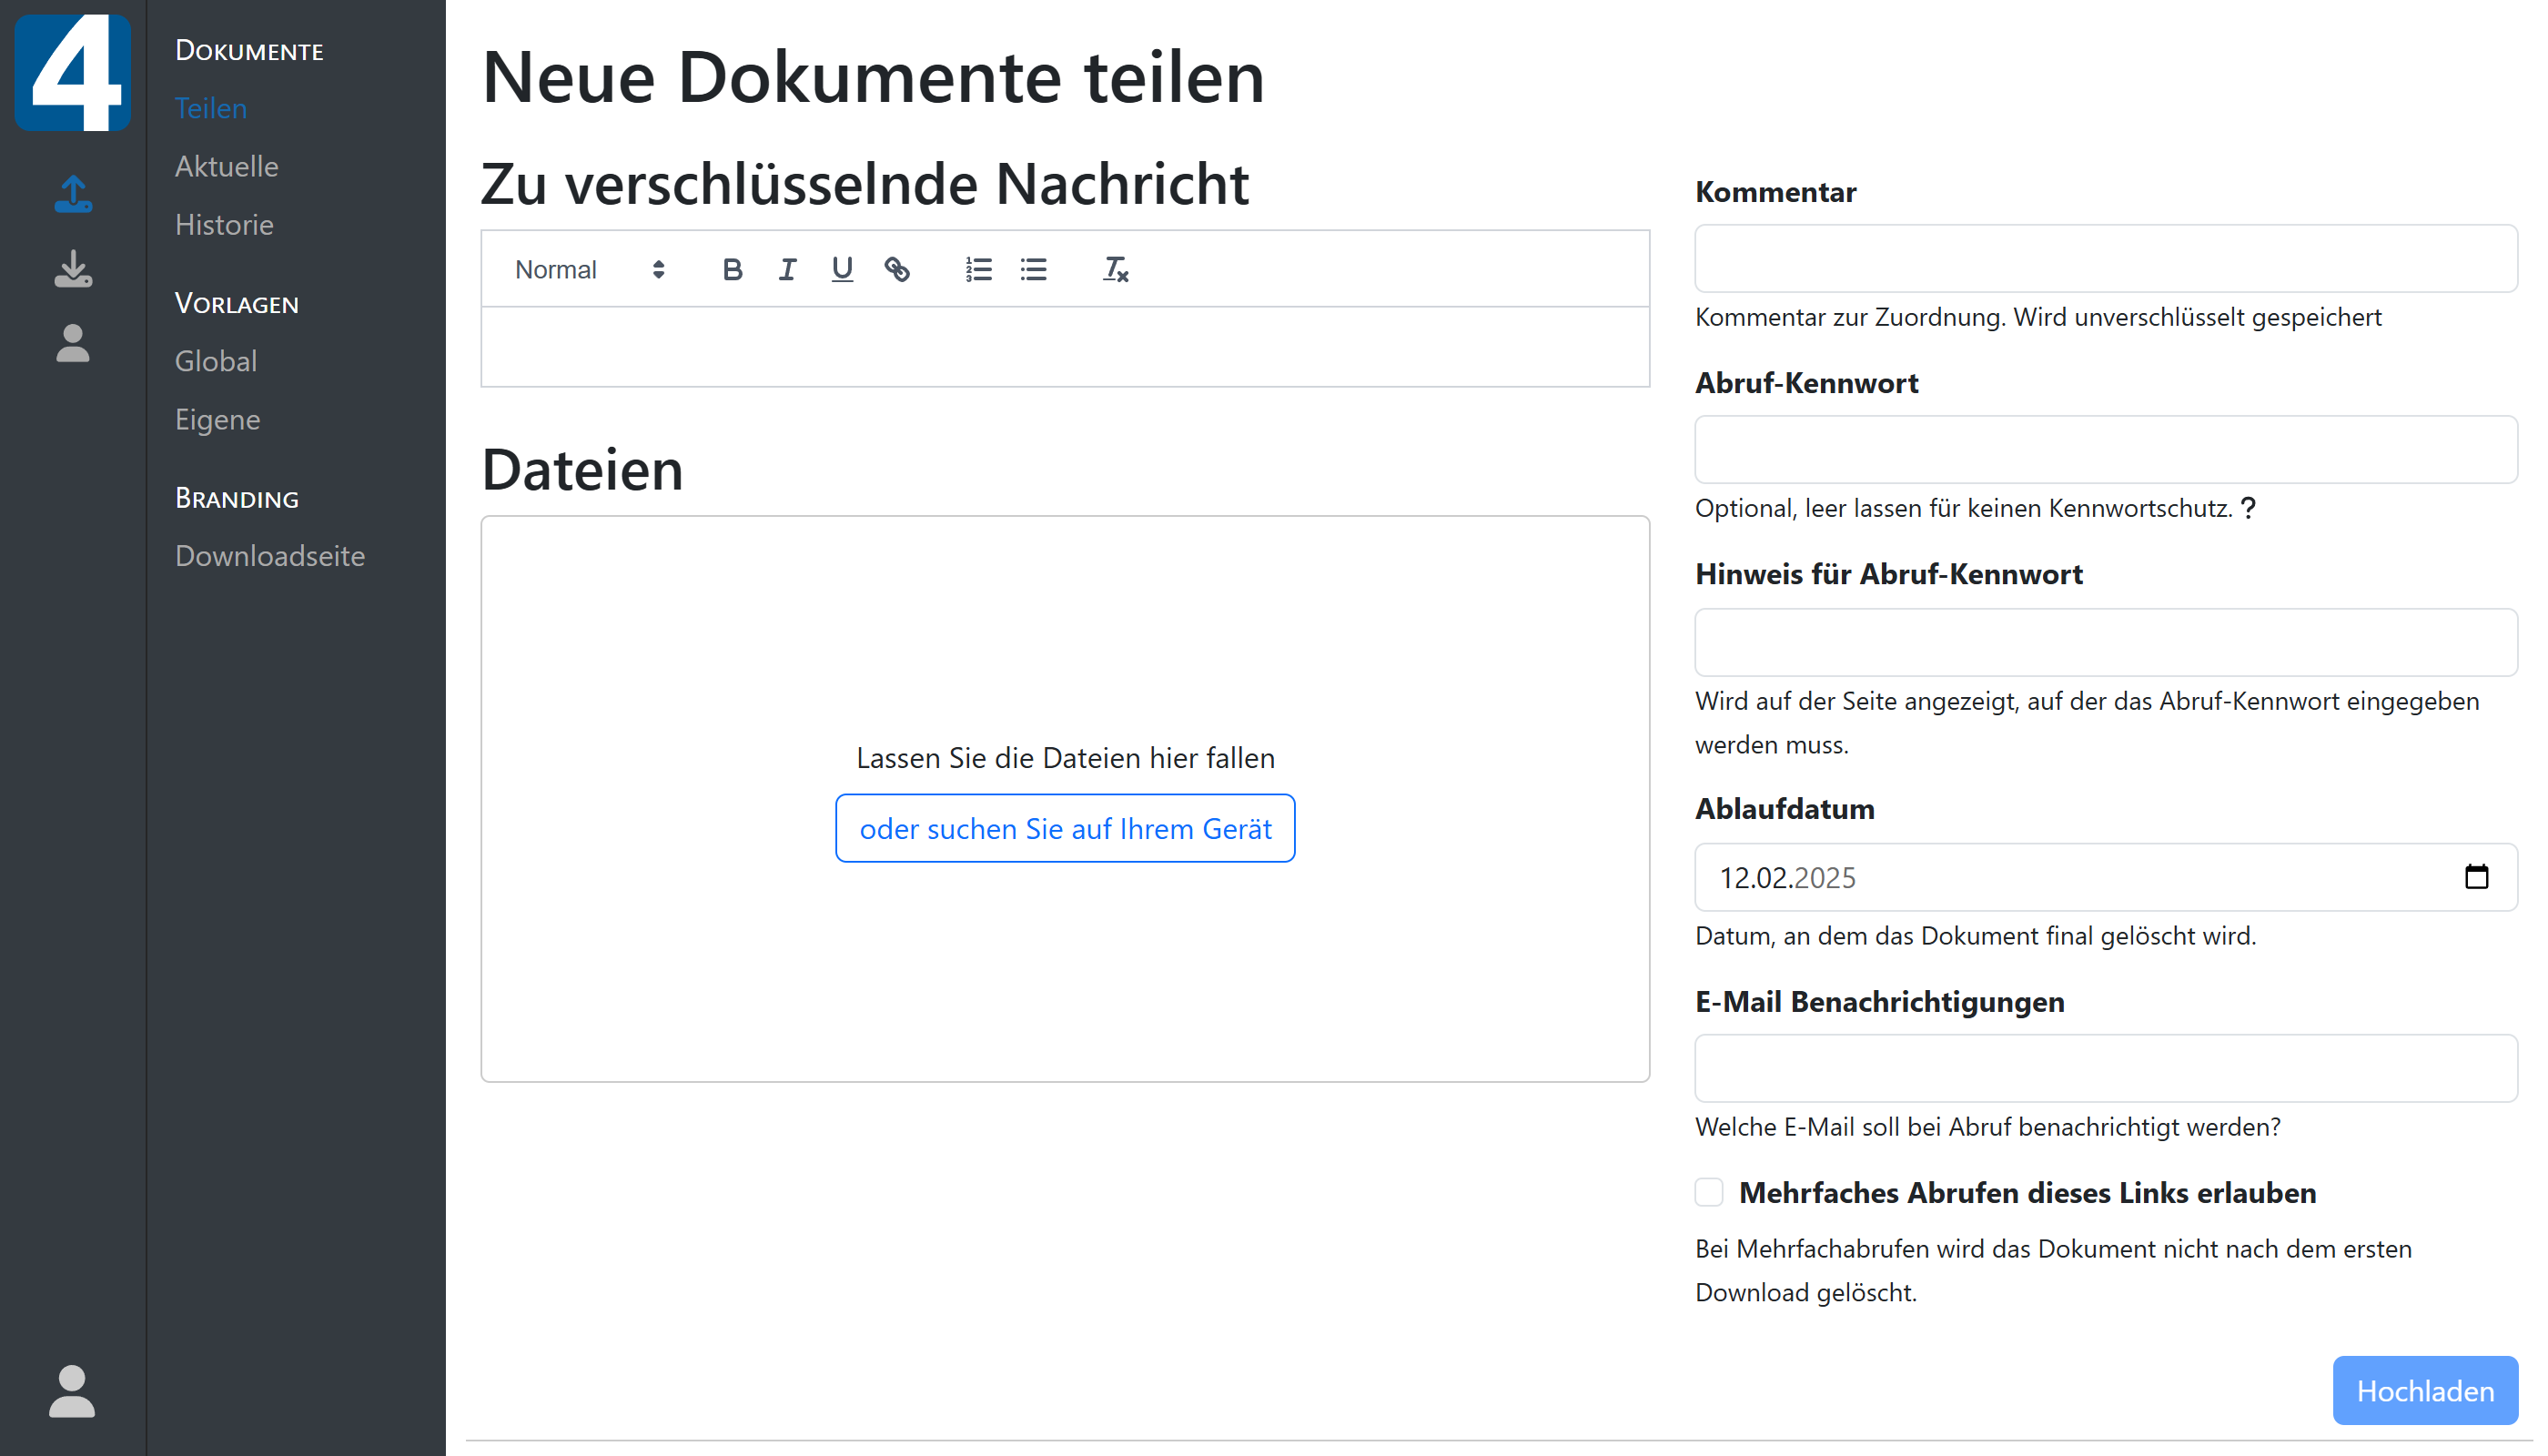This screenshot has height=1456, width=2548.
Task: Click 'oder suchen Sie auf Ihrem Gerät'
Action: pyautogui.click(x=1064, y=828)
